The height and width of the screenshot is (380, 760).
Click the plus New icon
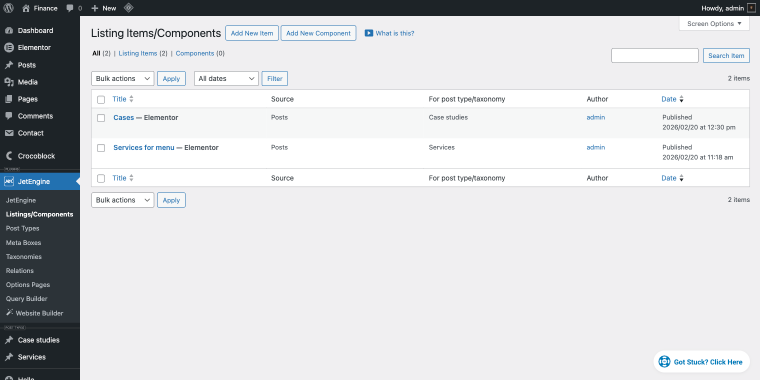[x=95, y=8]
